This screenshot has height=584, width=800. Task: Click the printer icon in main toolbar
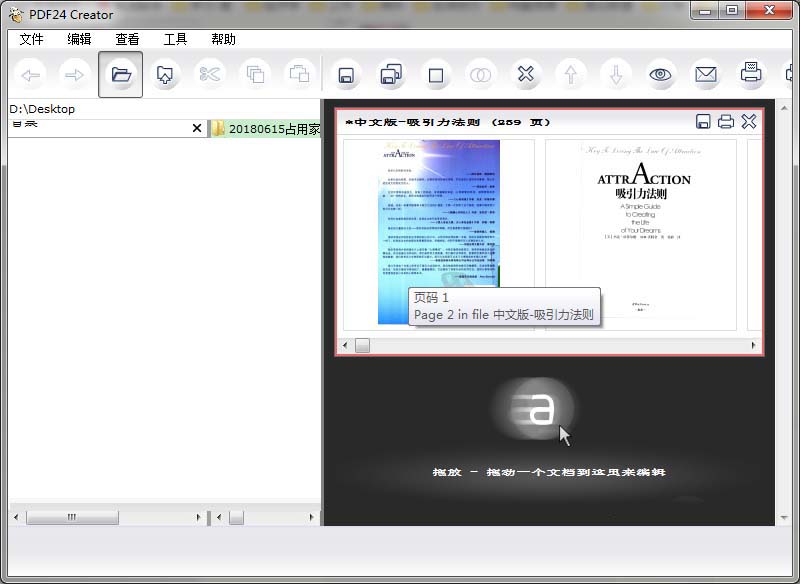click(x=751, y=73)
